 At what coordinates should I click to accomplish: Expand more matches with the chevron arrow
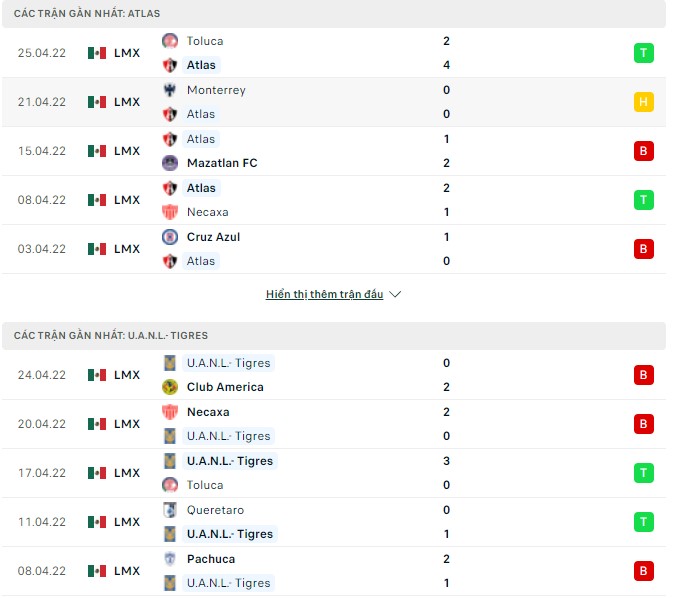395,295
